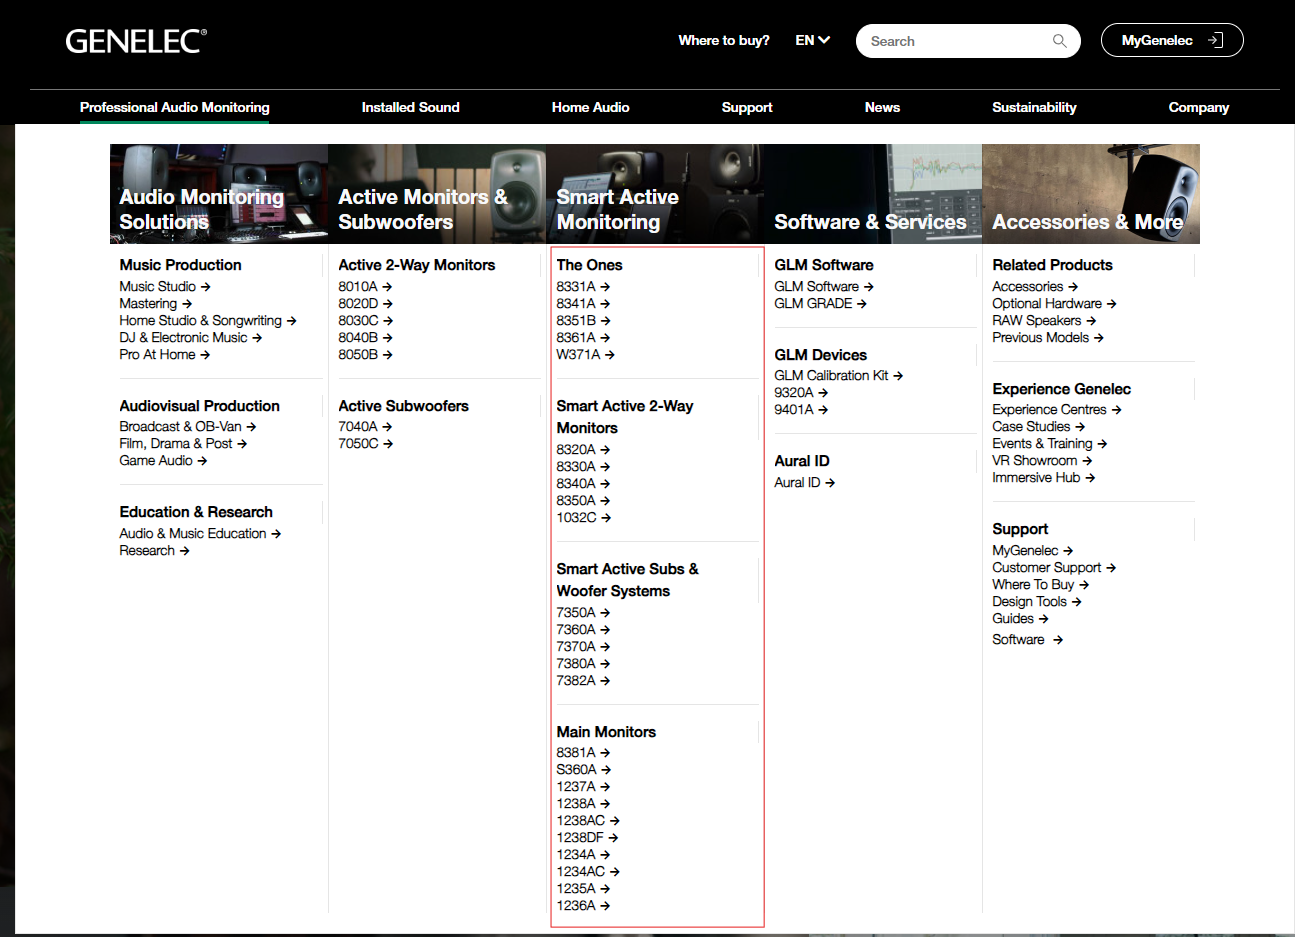This screenshot has height=937, width=1295.
Task: Open the S360A main monitor link
Action: point(584,769)
